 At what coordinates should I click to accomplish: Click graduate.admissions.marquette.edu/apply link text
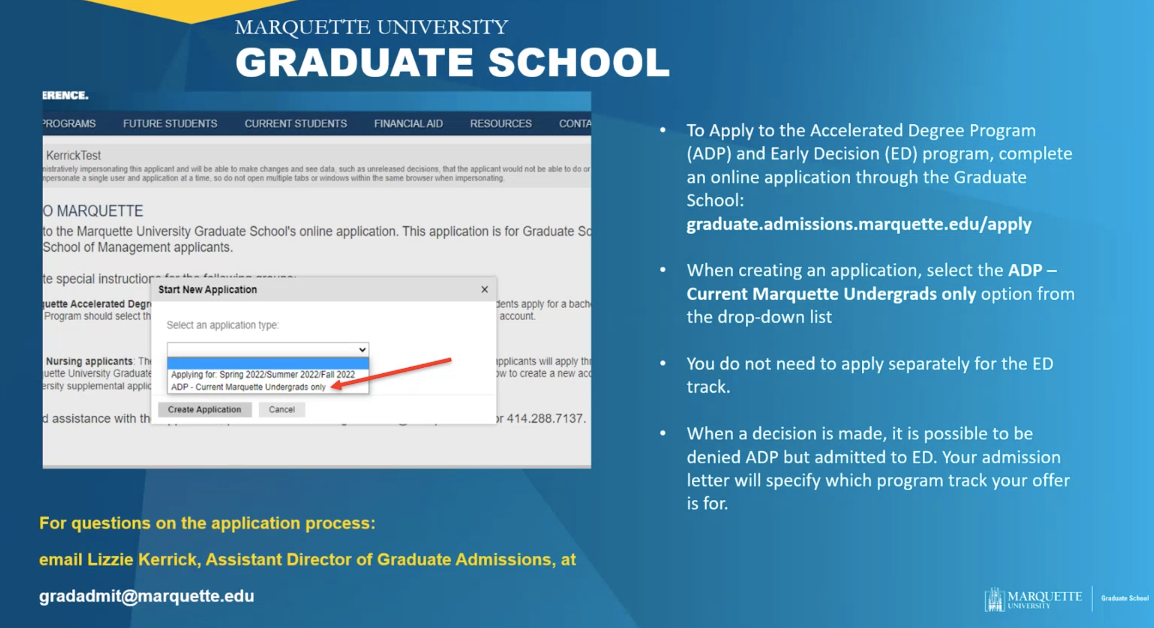click(859, 224)
